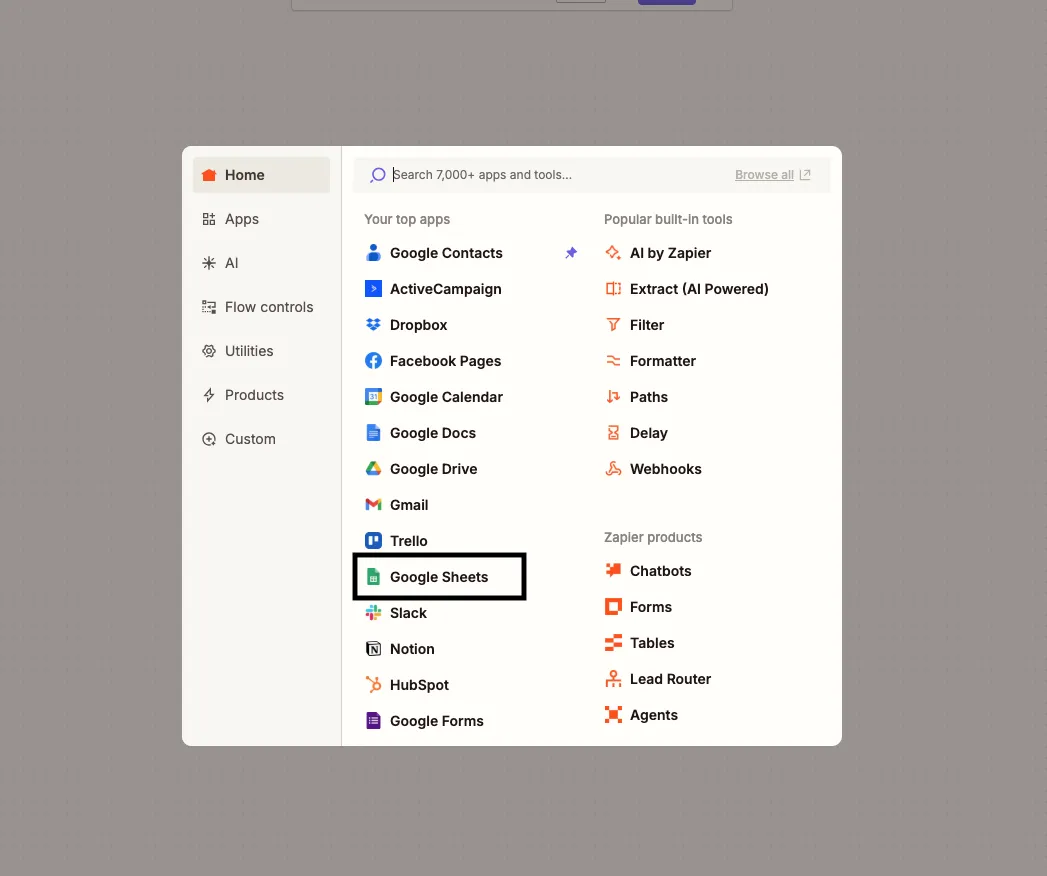Select the ActiveCampaign icon
The height and width of the screenshot is (876, 1047).
(373, 289)
